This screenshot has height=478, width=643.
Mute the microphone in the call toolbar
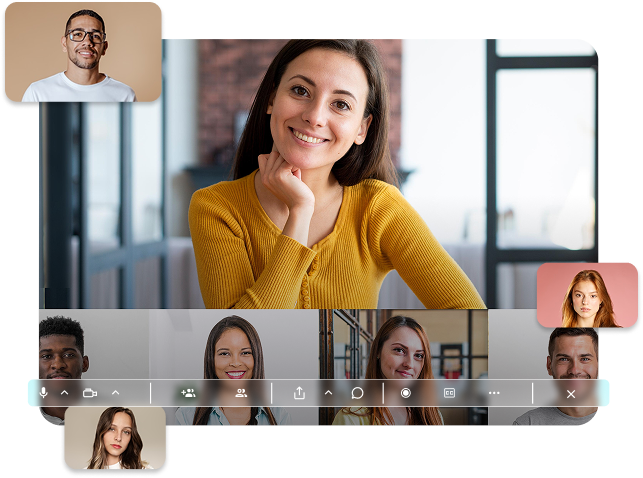coord(43,393)
